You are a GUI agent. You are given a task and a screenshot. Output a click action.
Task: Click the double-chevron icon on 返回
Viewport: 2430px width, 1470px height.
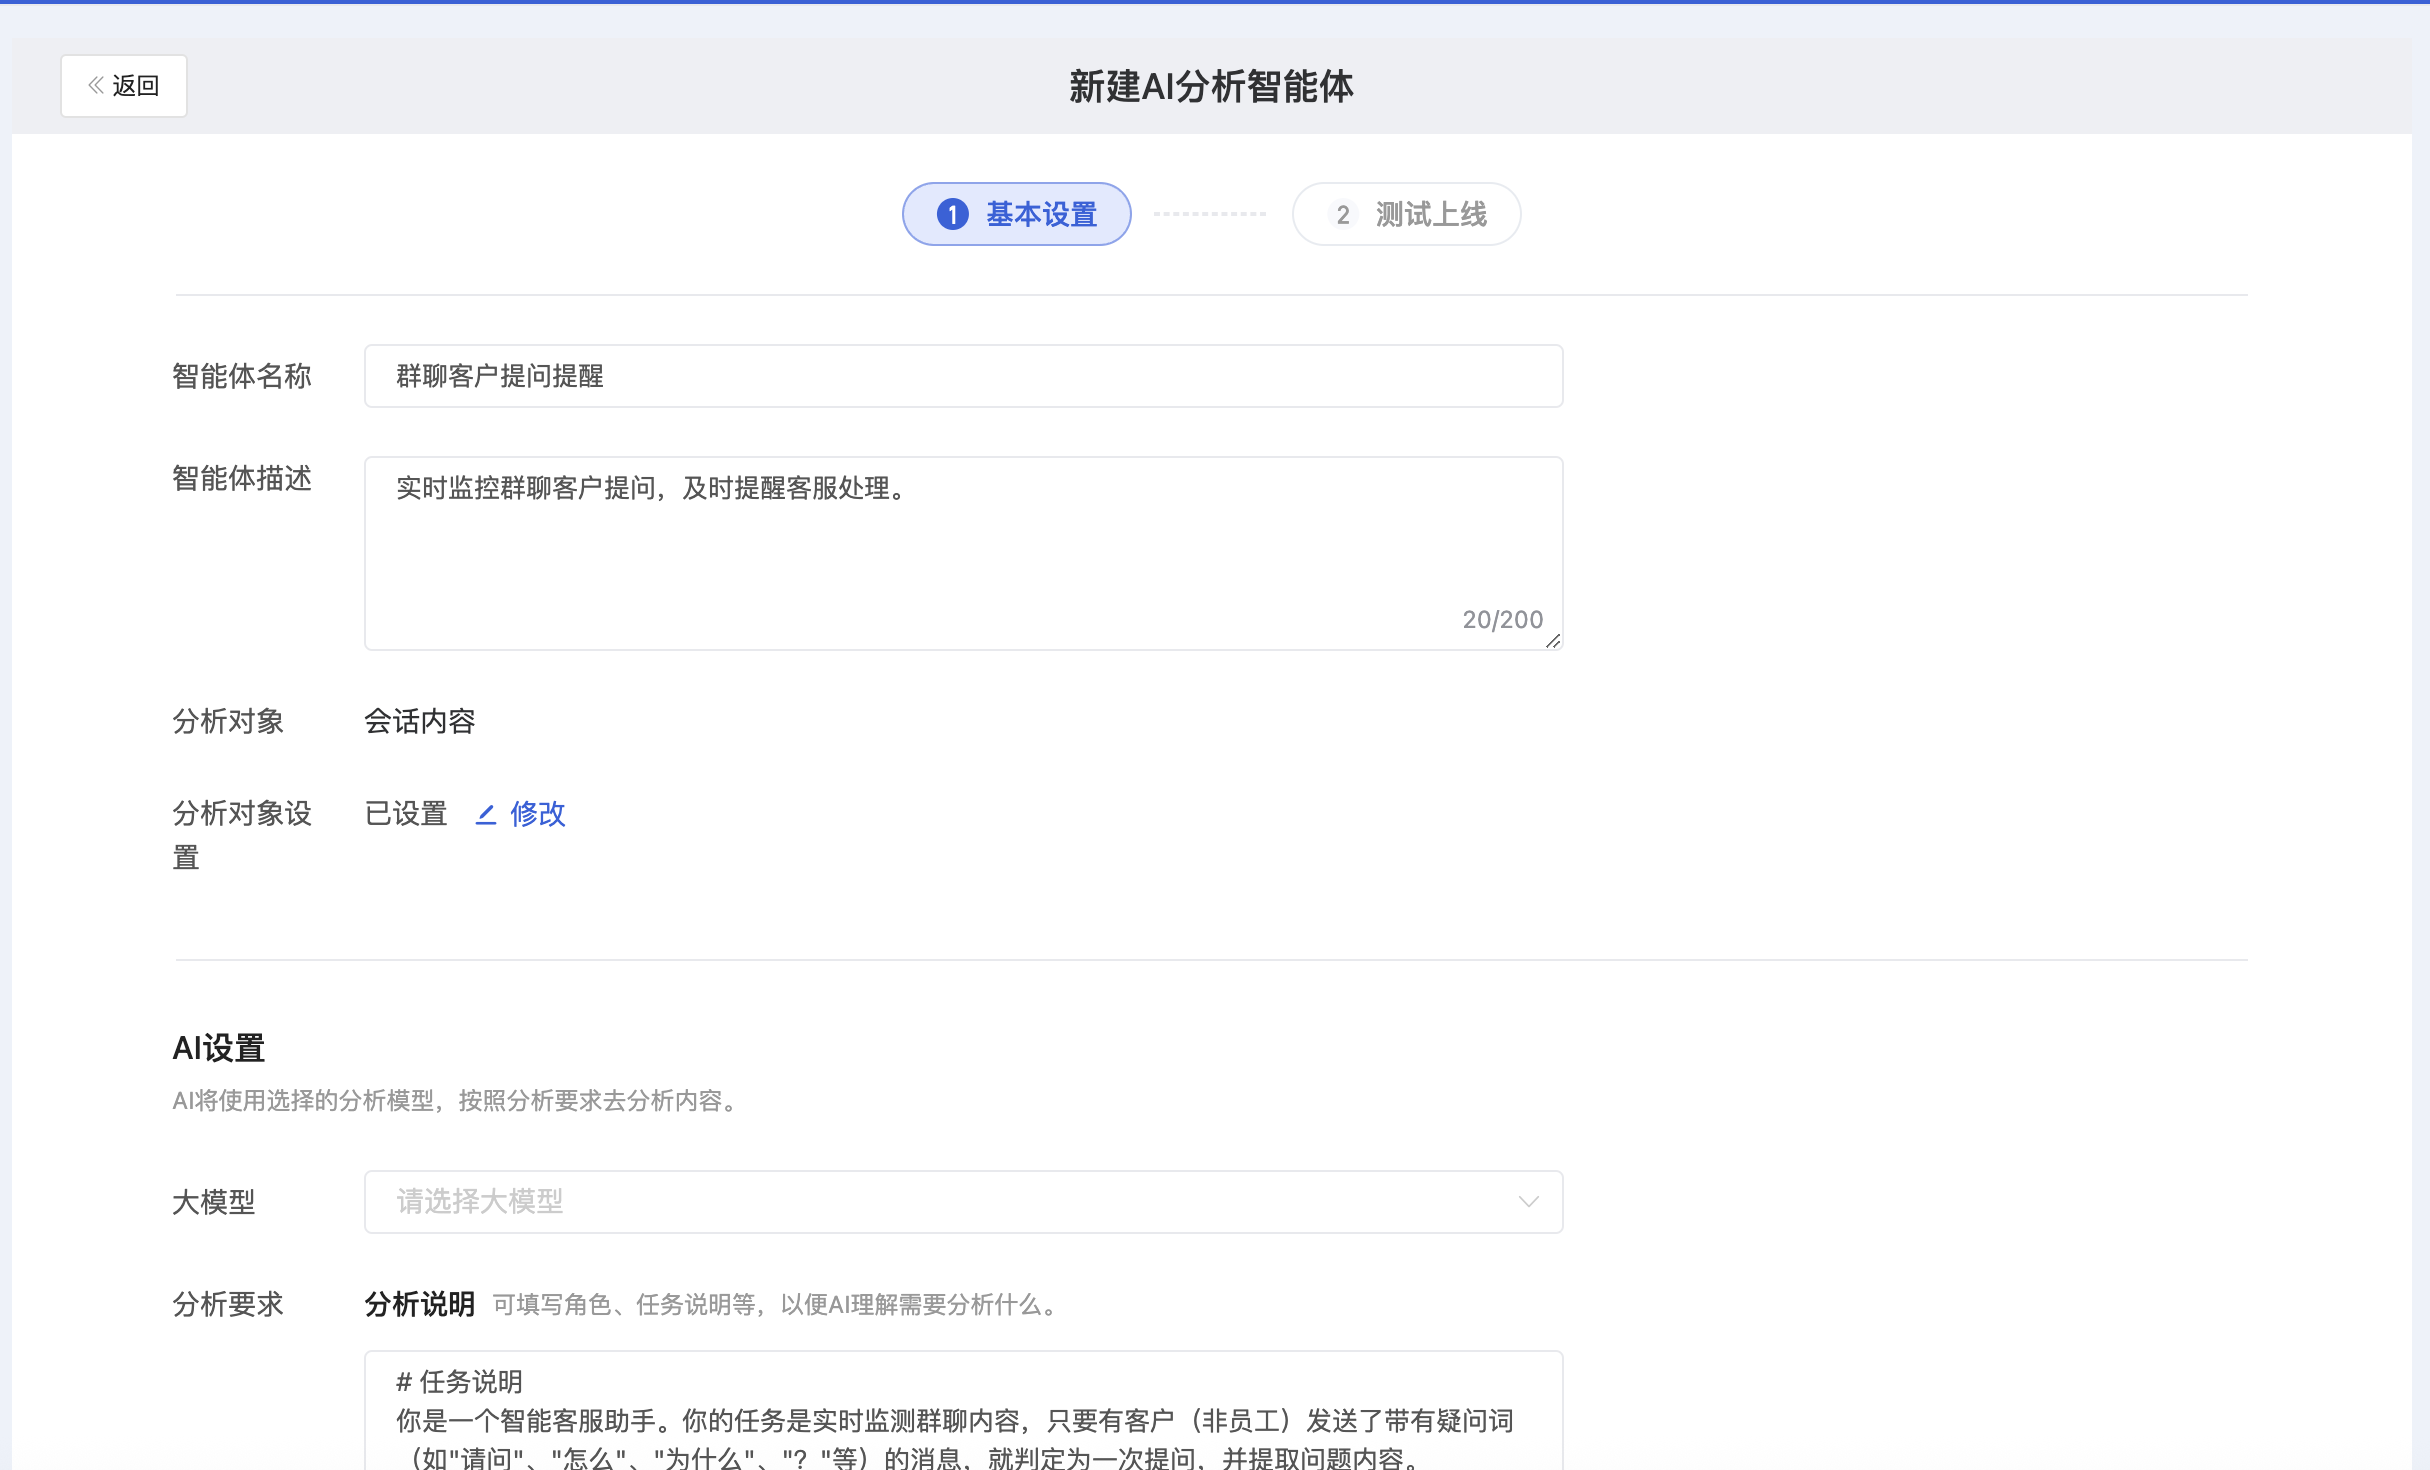click(96, 86)
